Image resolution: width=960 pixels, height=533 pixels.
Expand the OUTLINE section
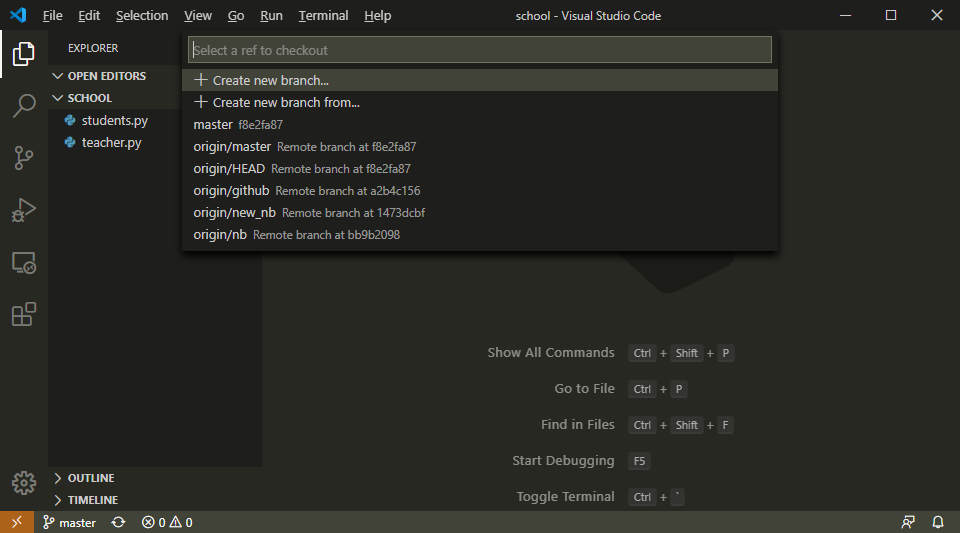pos(155,478)
